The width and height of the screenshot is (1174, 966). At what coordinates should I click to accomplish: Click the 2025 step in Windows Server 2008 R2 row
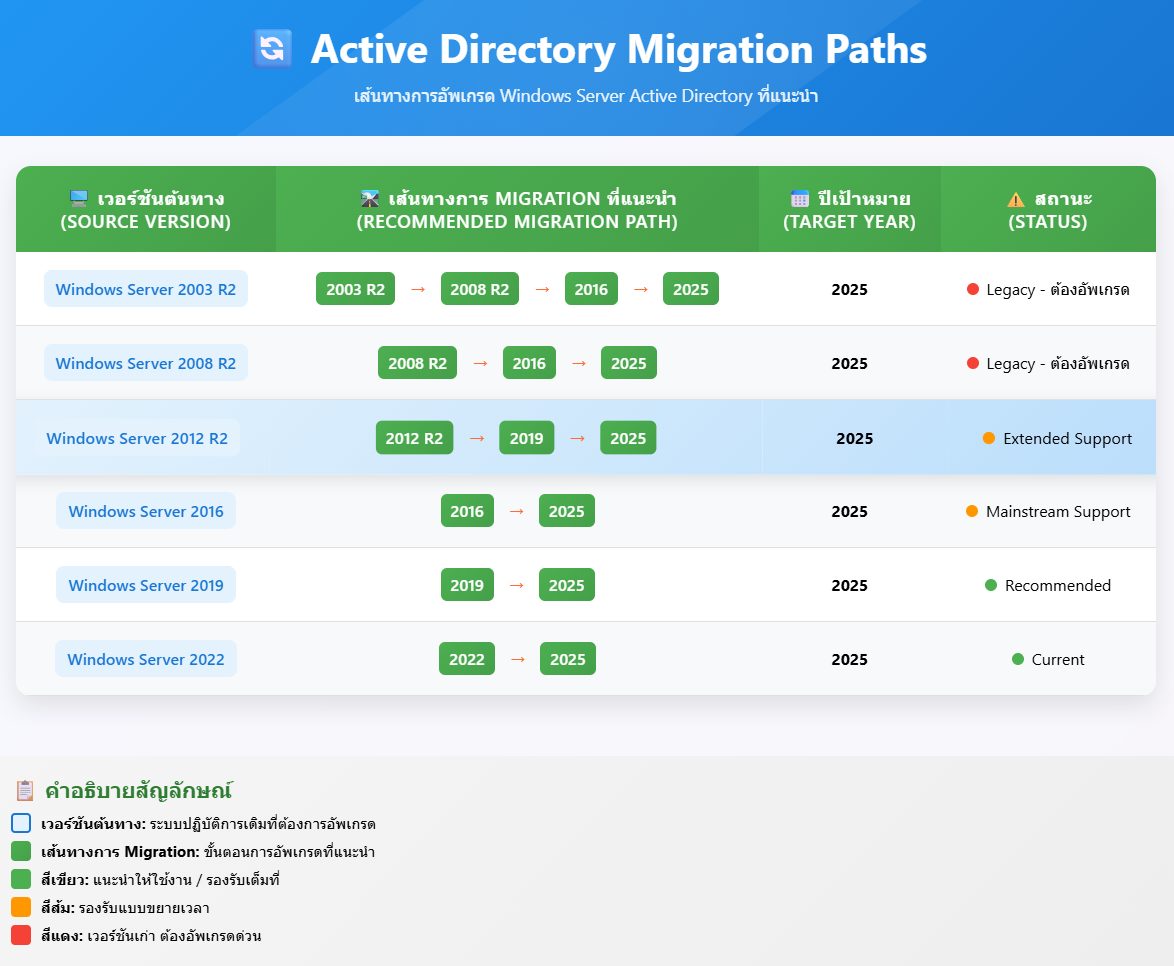[629, 363]
